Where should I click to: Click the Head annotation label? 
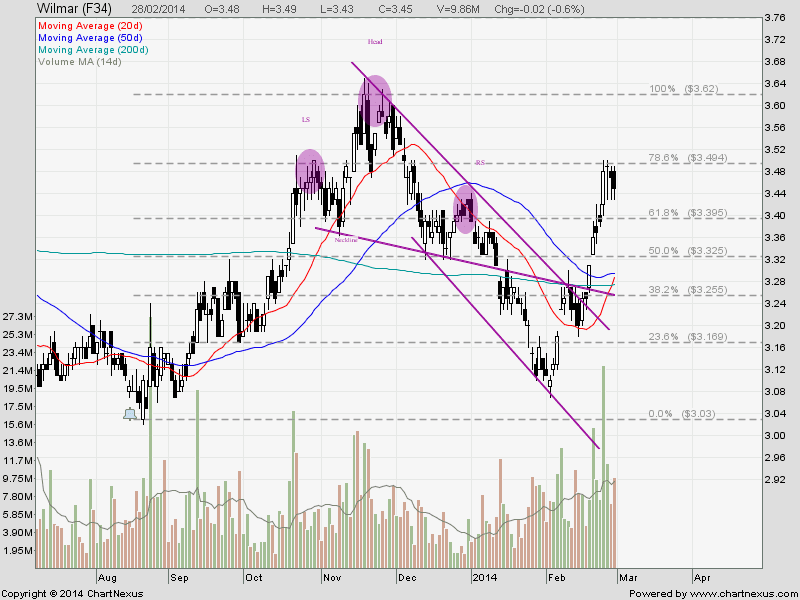click(375, 42)
